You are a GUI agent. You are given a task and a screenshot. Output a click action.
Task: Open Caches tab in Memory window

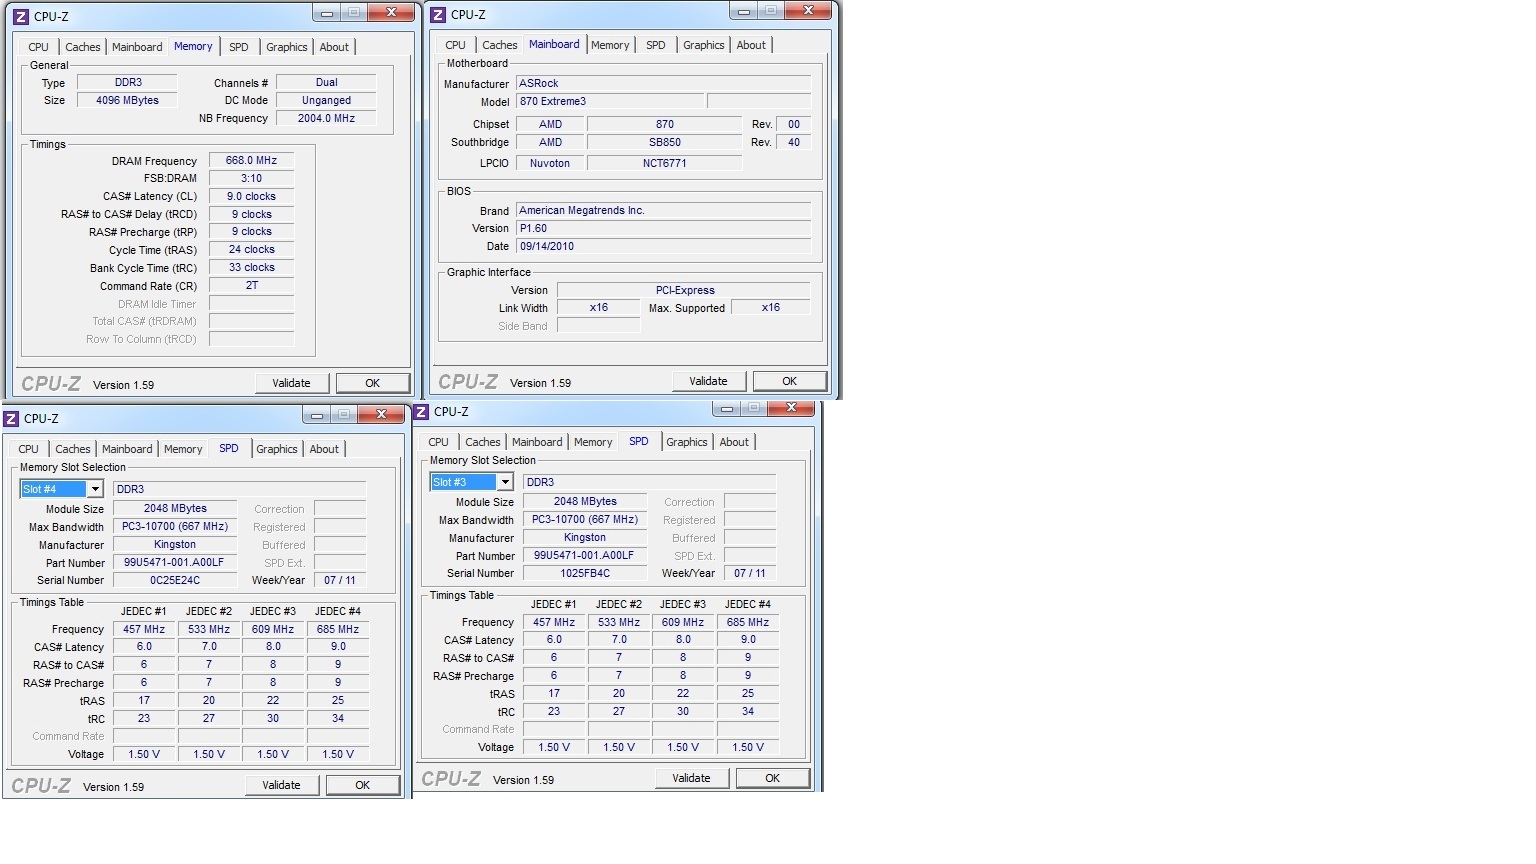tap(82, 47)
